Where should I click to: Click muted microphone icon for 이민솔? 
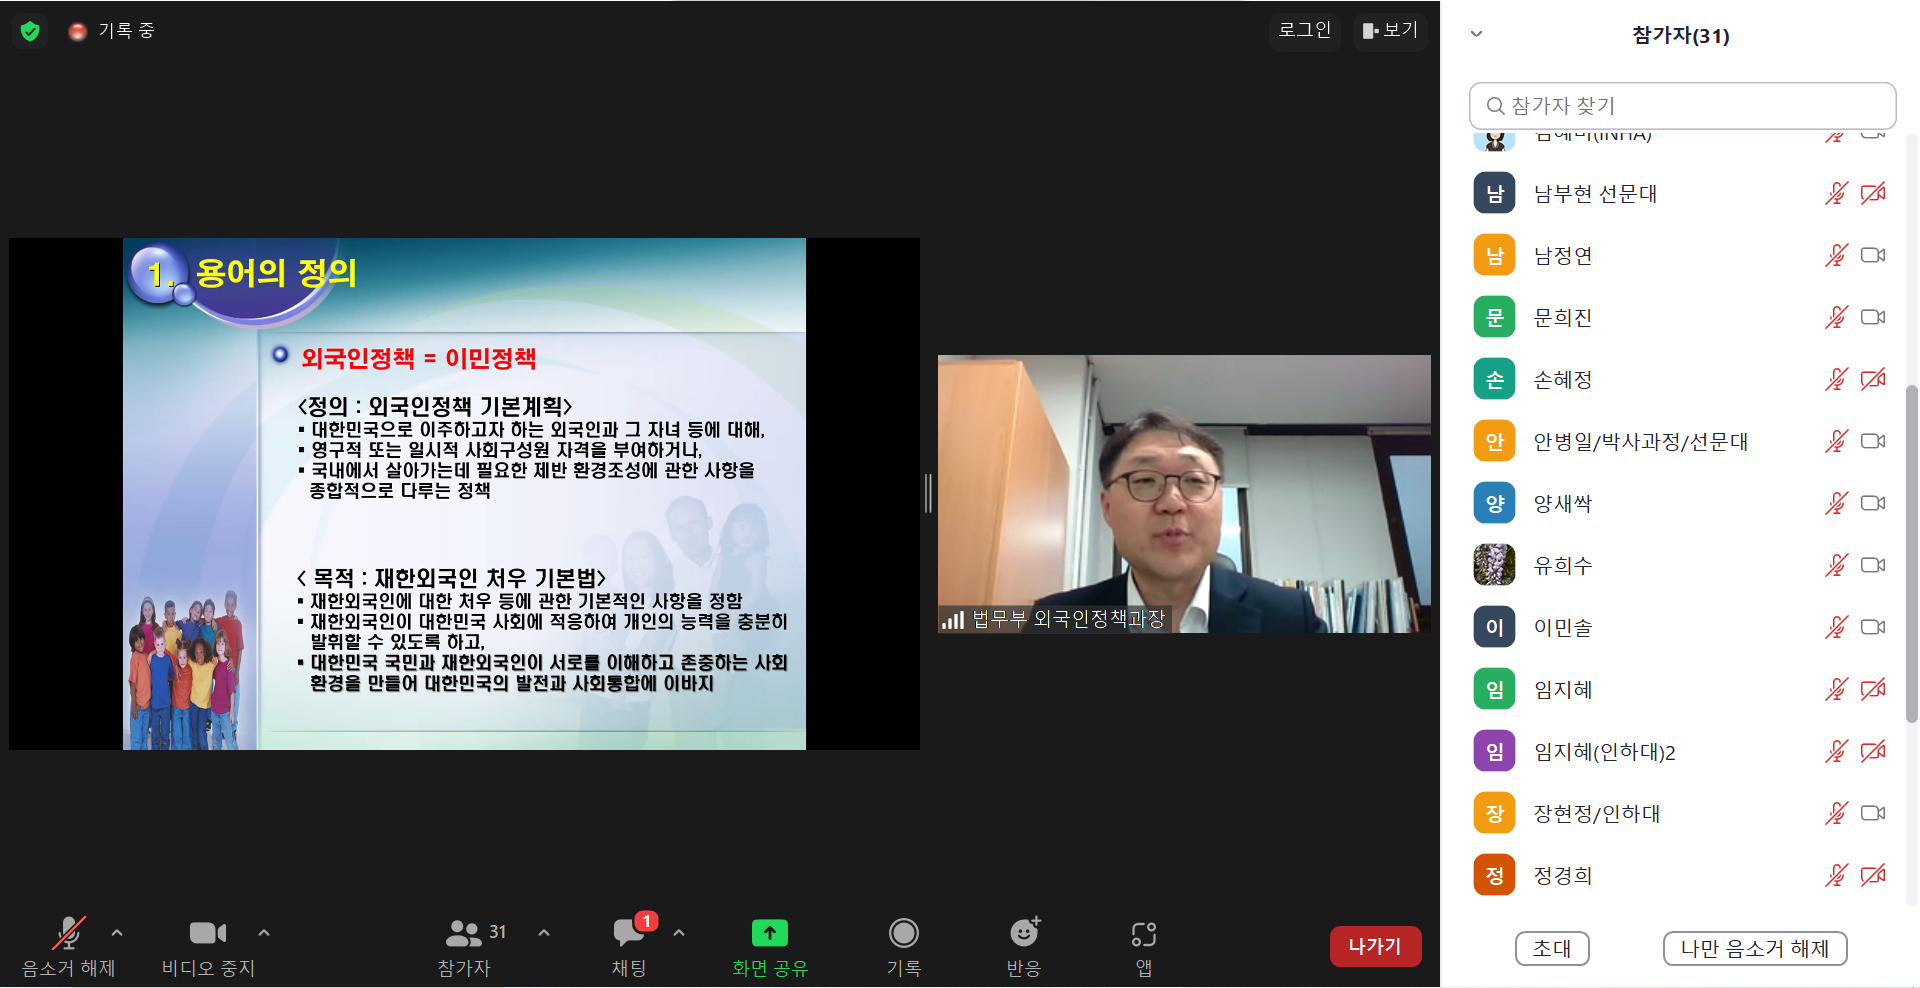point(1836,627)
